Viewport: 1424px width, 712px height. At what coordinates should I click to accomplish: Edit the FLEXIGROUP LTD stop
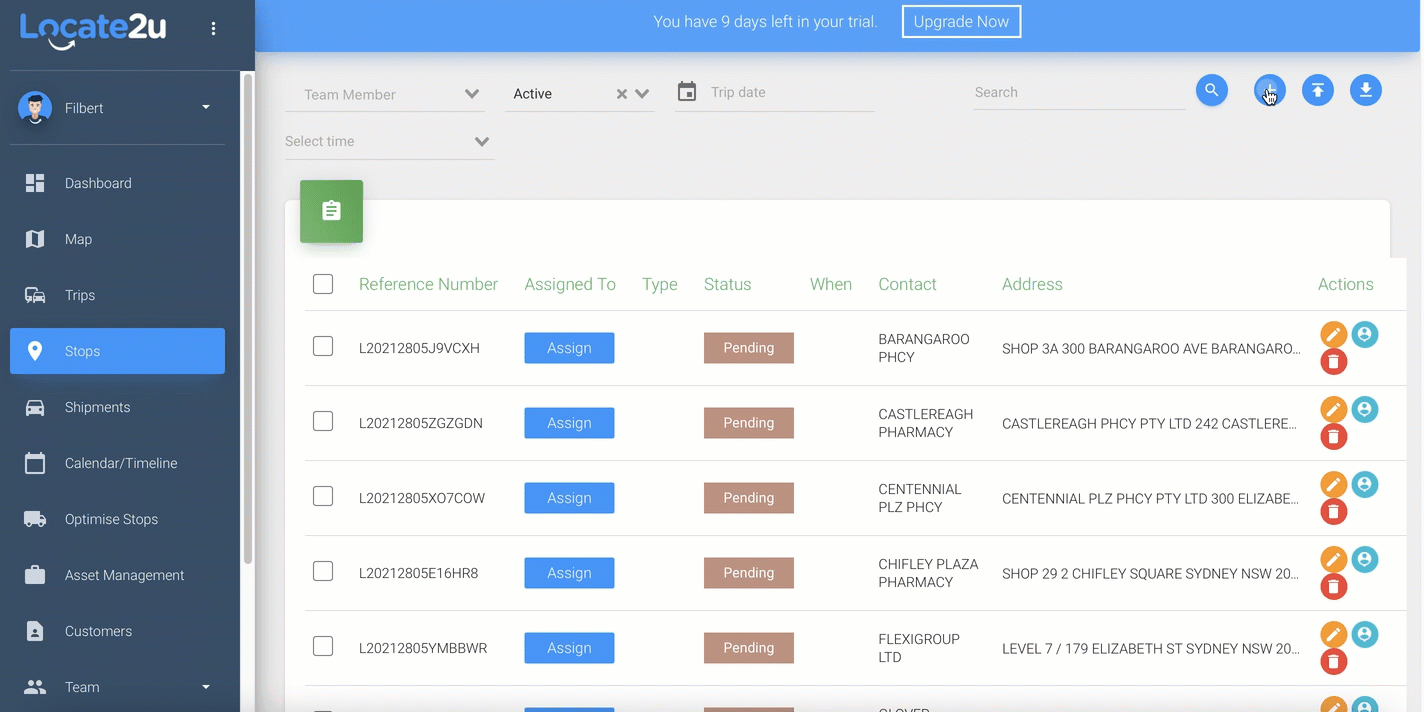(1333, 635)
